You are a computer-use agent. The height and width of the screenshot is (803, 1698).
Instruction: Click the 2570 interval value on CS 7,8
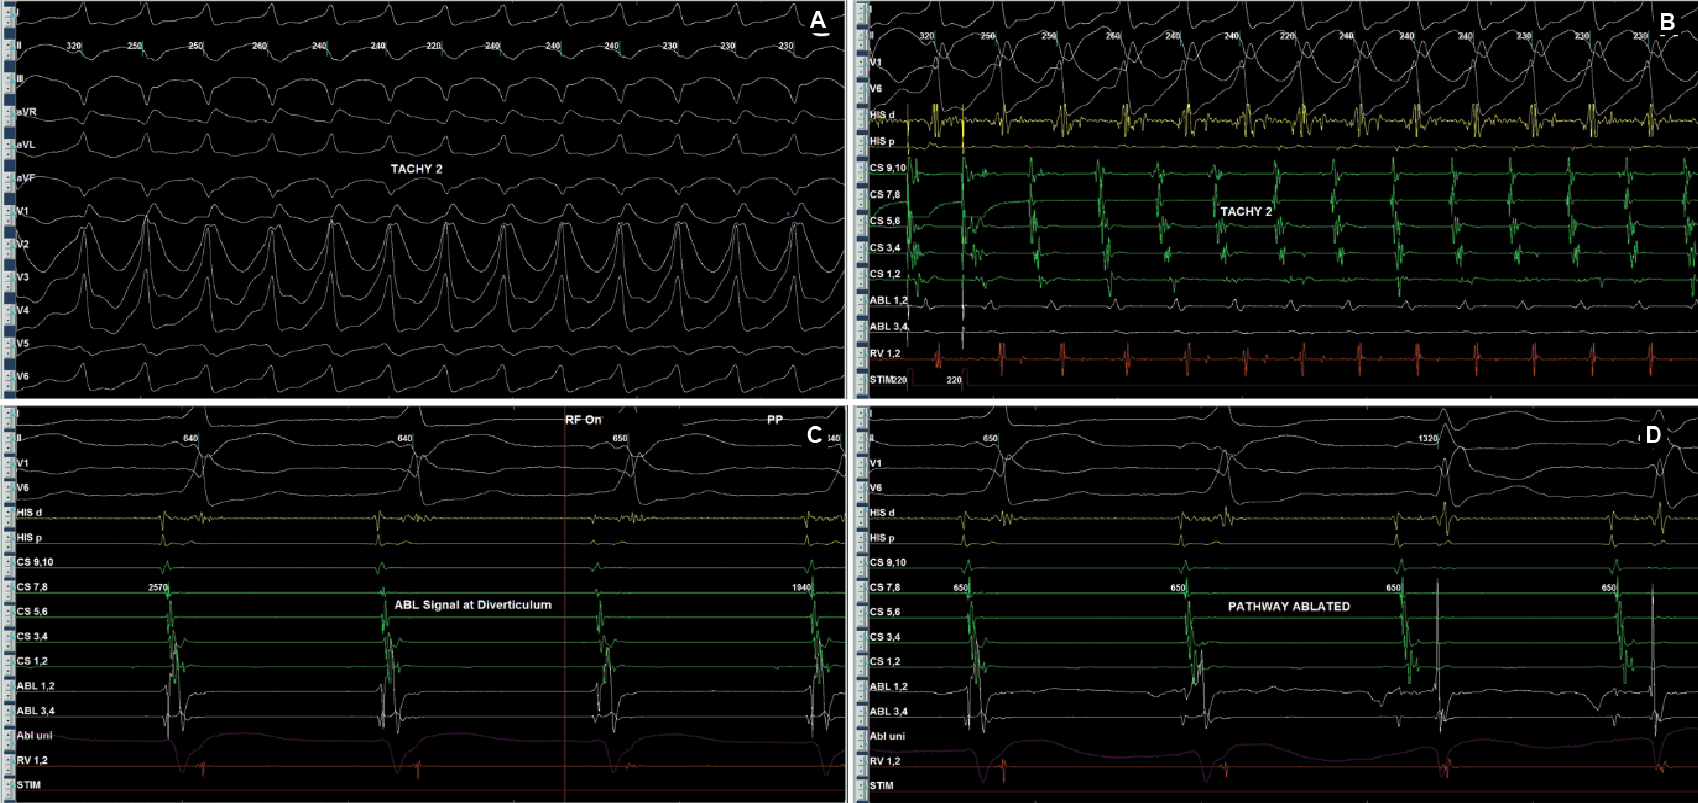pos(158,588)
